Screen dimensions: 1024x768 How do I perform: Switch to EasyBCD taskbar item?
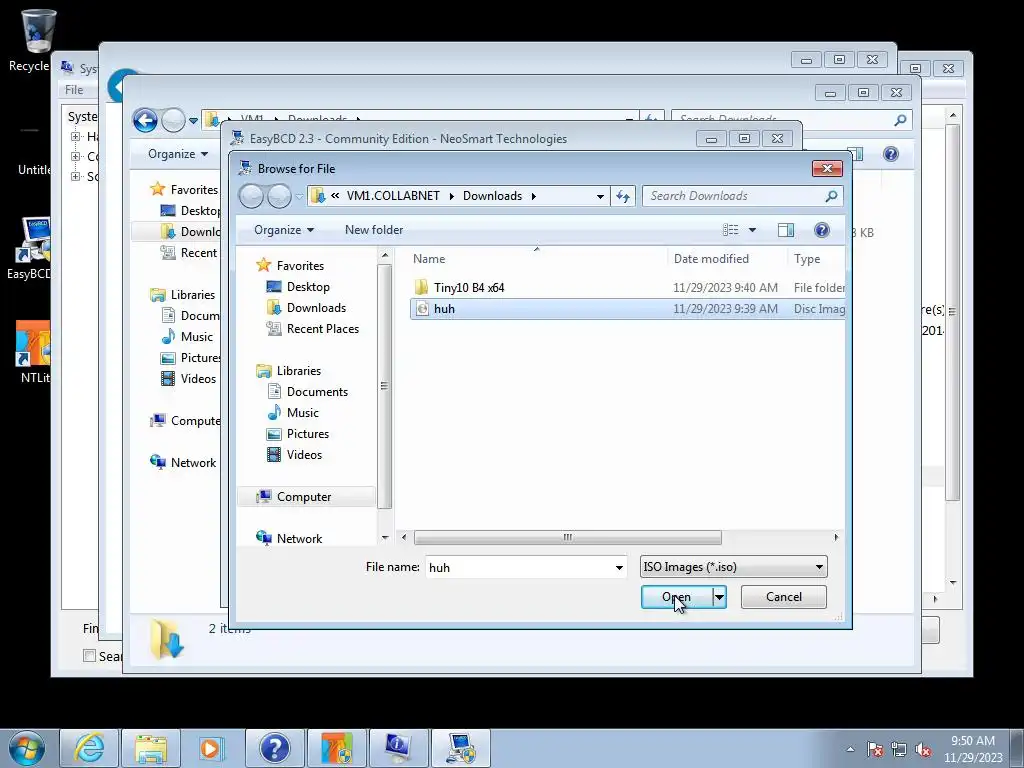[460, 748]
